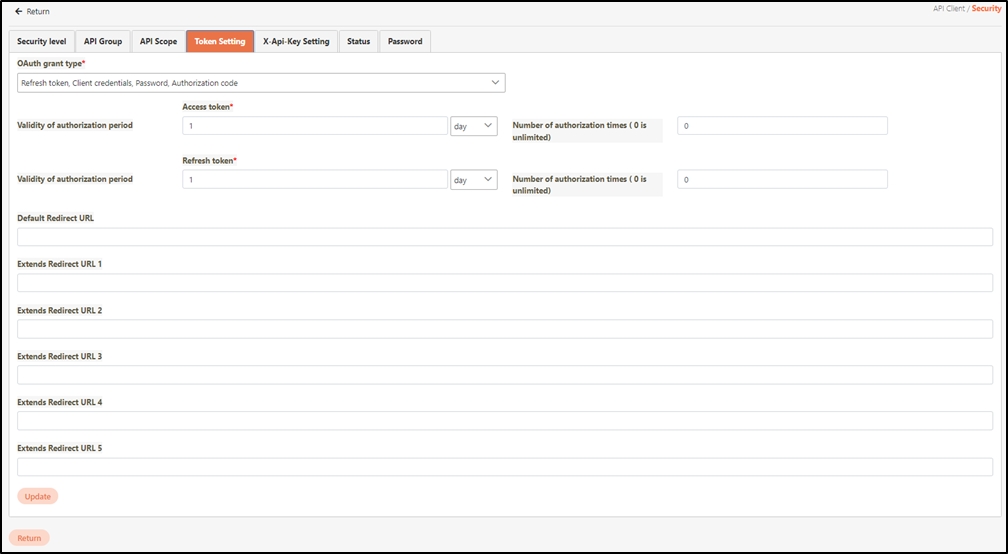Viewport: 1008px width, 554px height.
Task: Switch to the API Group tab
Action: pos(103,41)
